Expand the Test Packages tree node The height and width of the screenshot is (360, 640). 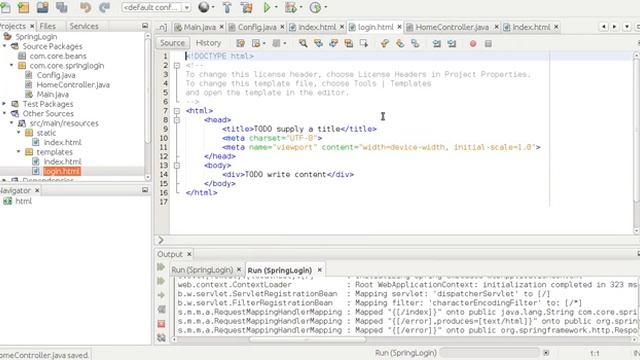point(4,104)
